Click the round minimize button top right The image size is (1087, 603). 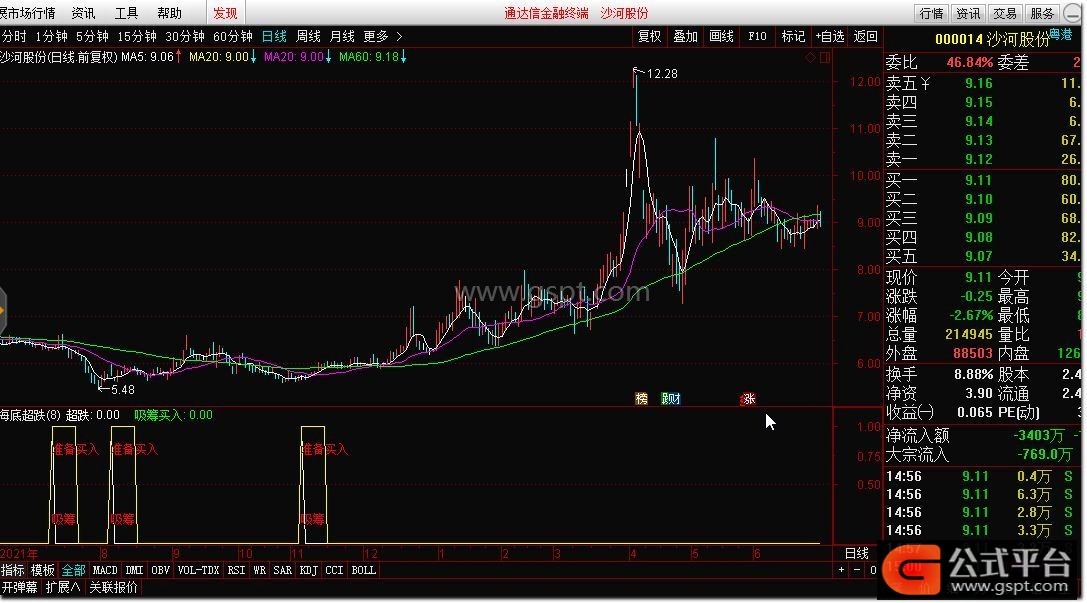1073,13
